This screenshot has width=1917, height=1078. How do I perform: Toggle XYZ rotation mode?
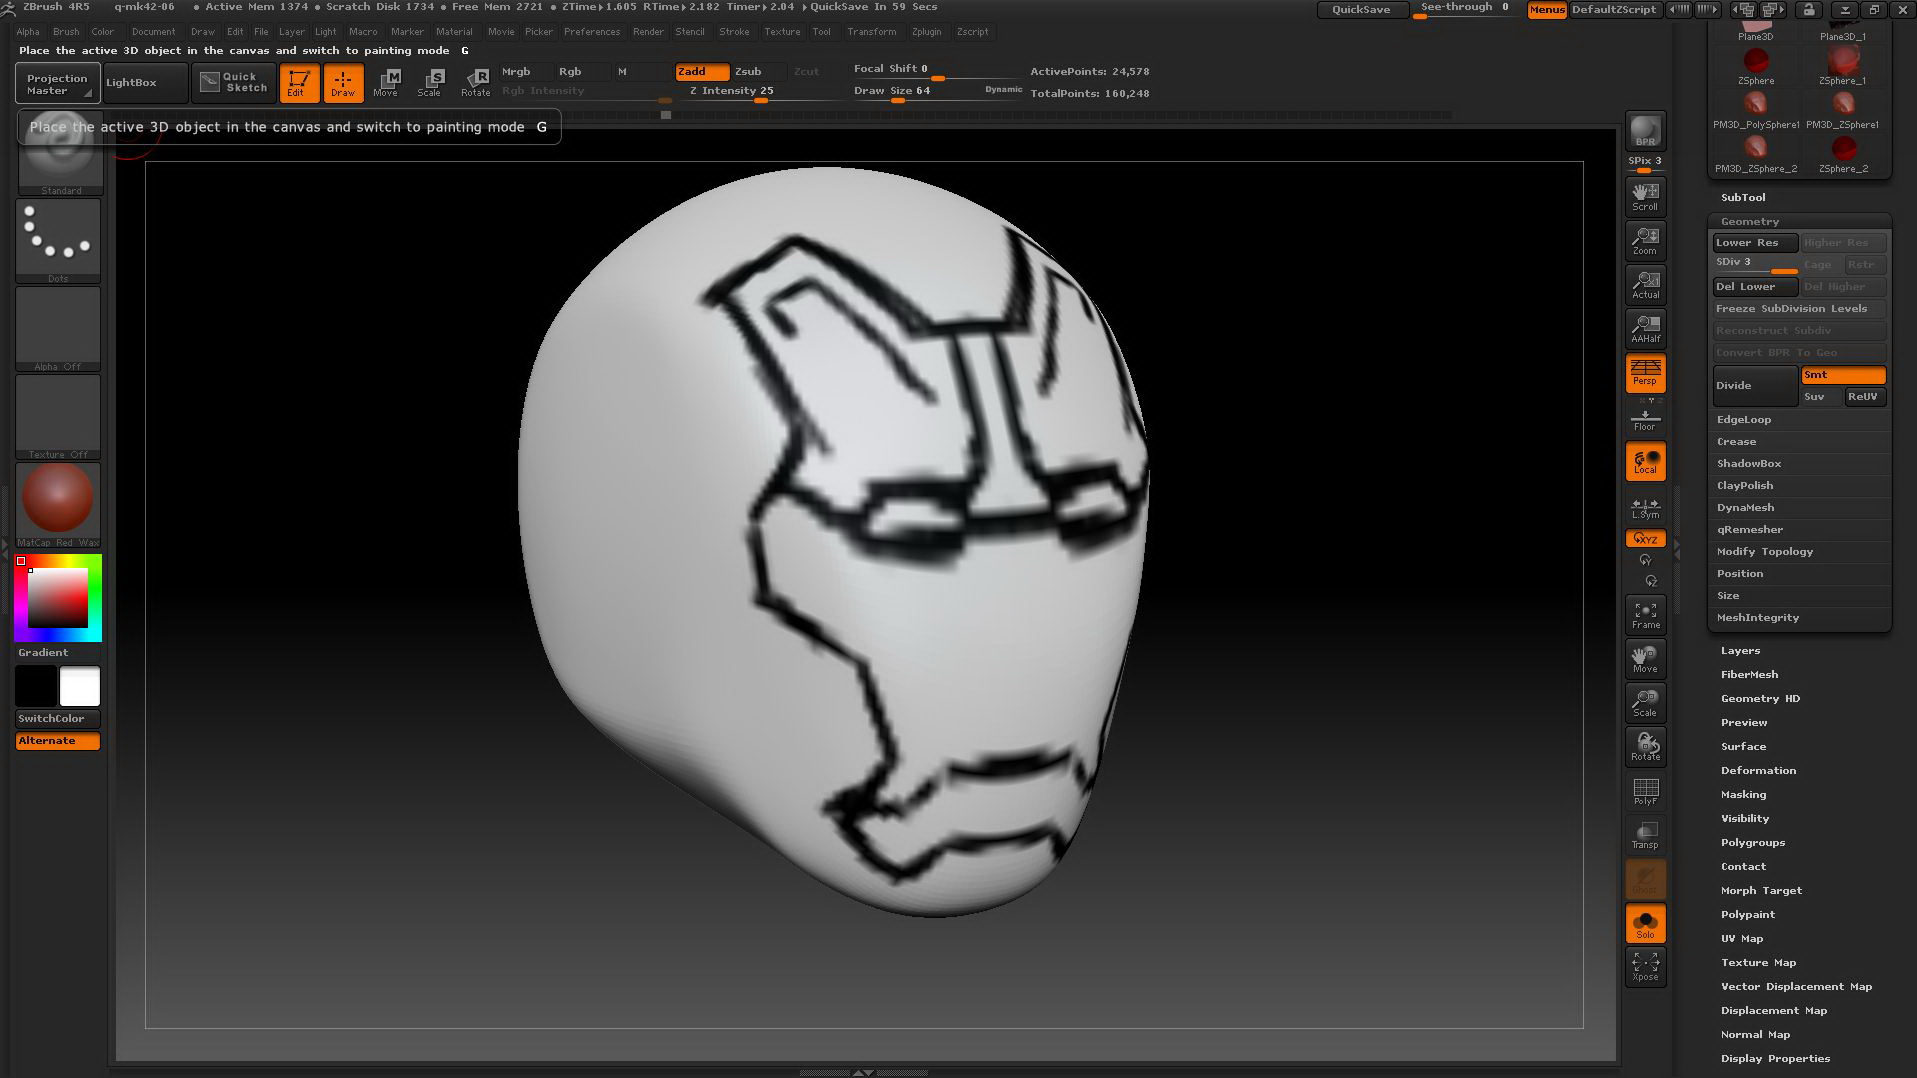tap(1645, 538)
